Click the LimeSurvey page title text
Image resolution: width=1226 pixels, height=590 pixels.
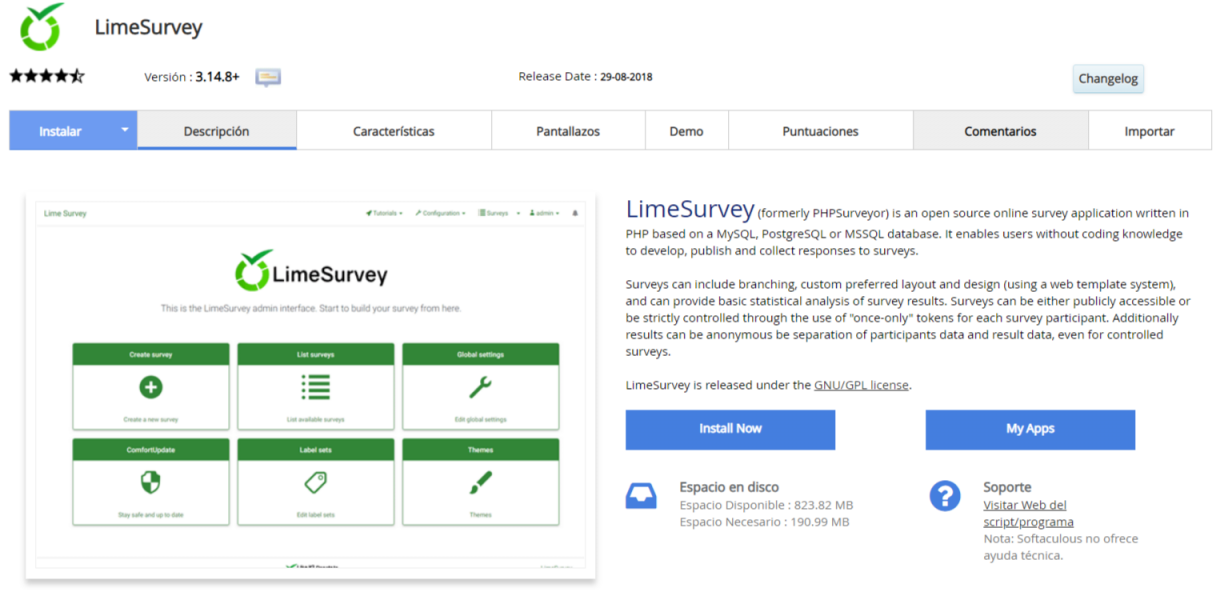pos(148,27)
